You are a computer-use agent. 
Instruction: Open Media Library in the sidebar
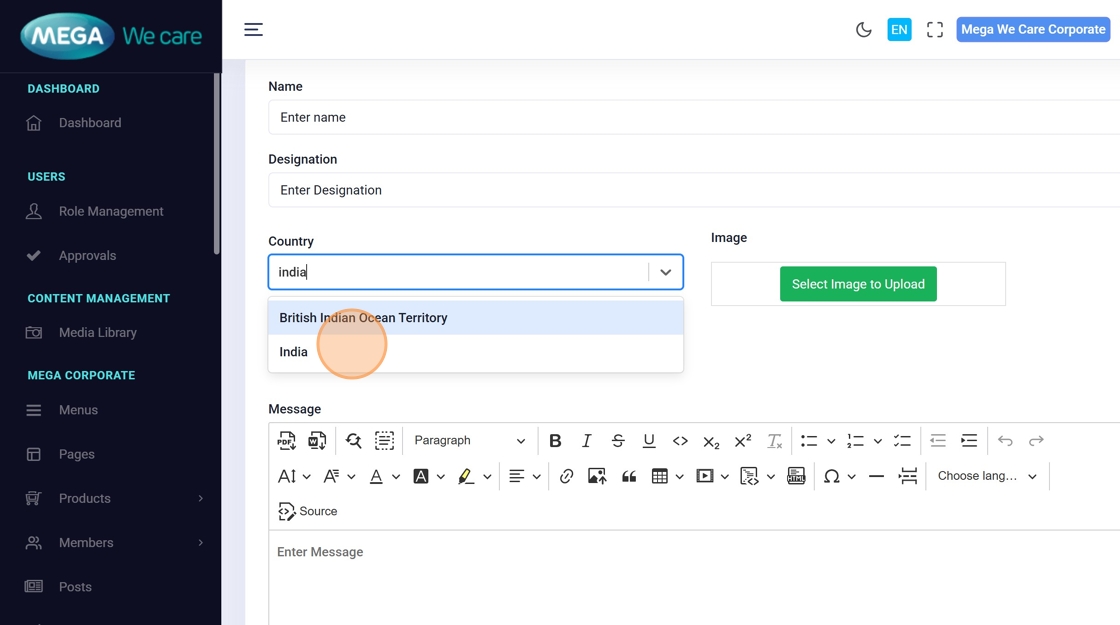[x=97, y=333]
